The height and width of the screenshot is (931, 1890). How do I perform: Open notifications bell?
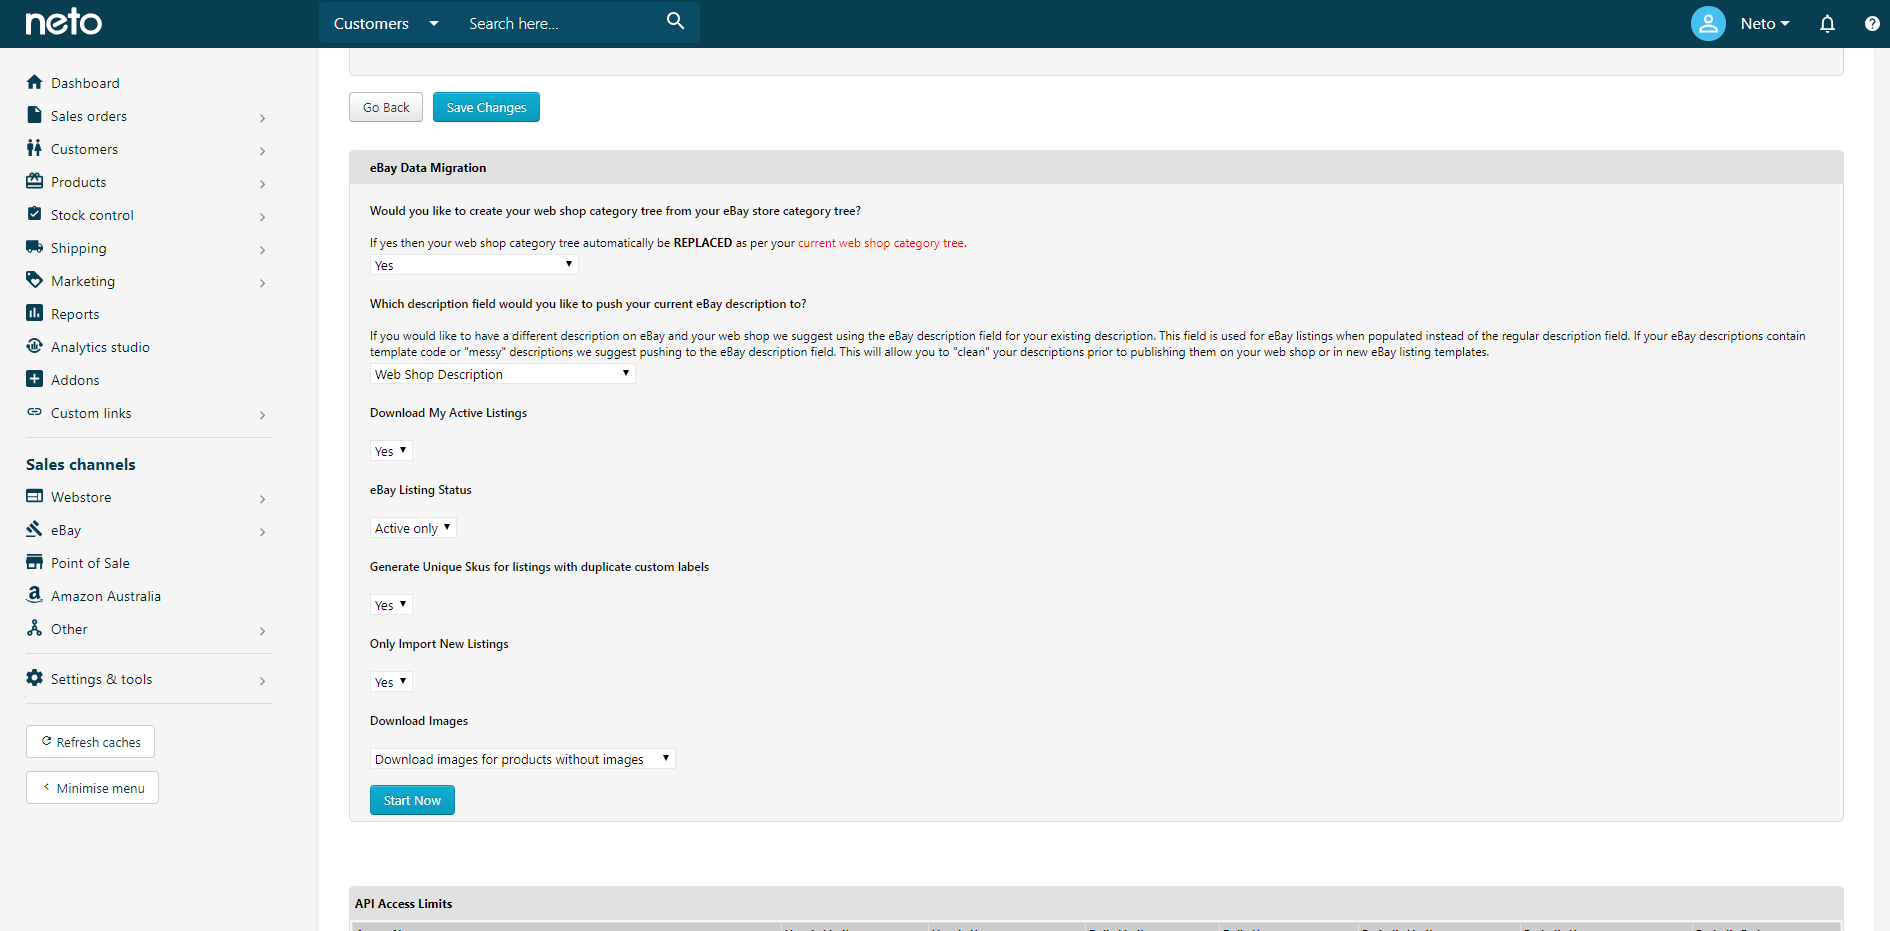point(1827,23)
